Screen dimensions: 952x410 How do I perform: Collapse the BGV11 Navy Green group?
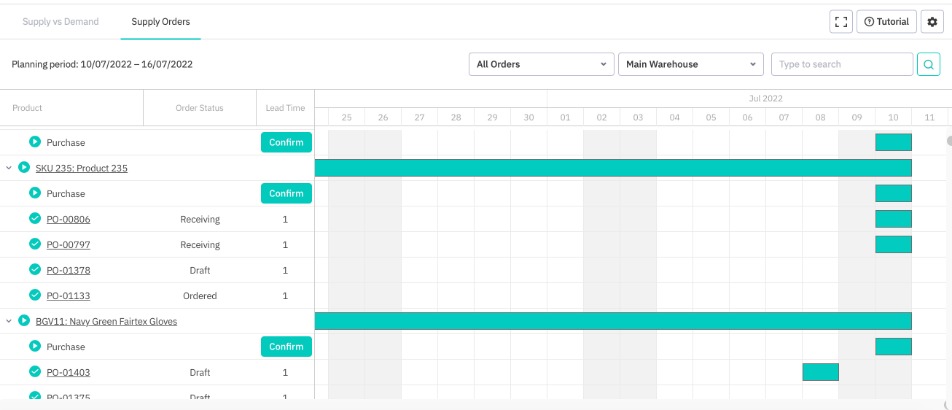[9, 321]
